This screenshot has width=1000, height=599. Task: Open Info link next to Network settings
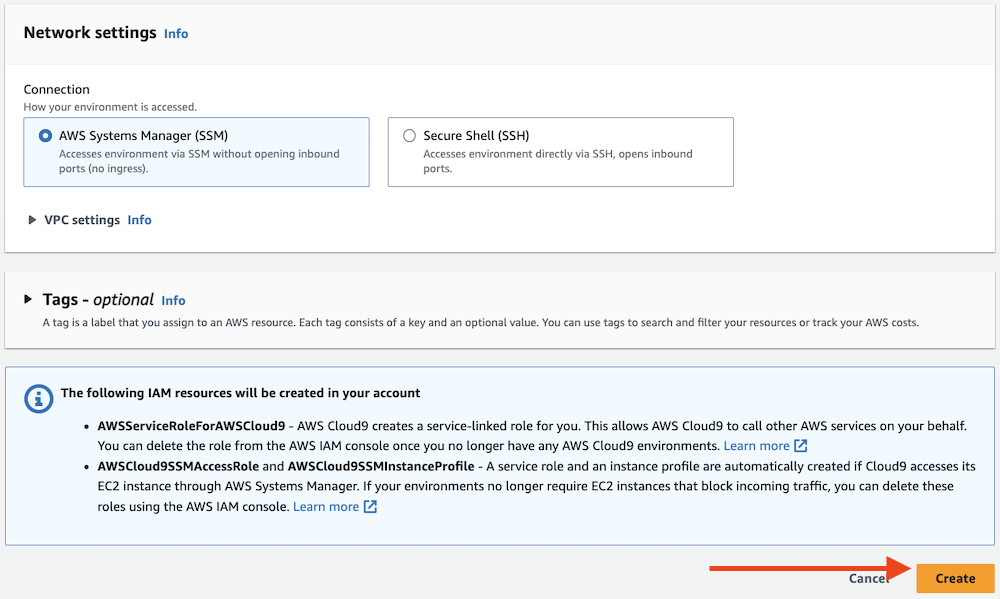[176, 34]
